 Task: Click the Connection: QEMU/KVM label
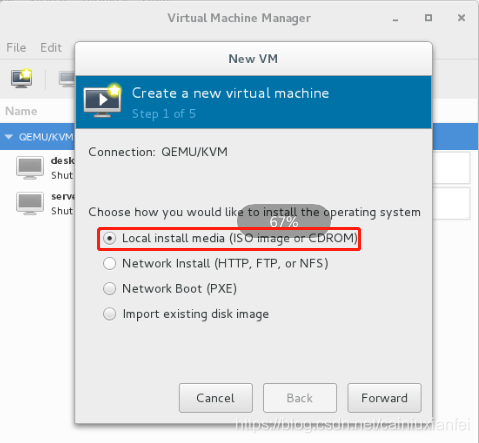[158, 152]
